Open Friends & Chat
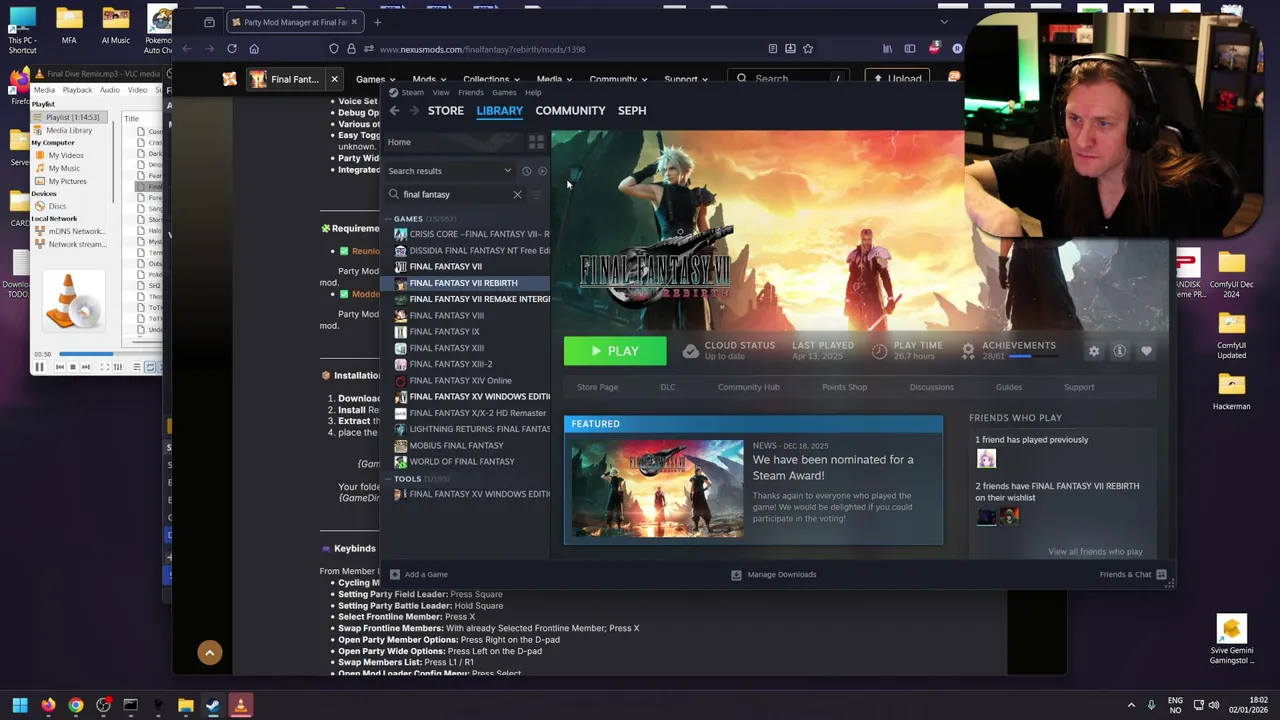Screen dimensions: 1280x720 [1133, 575]
